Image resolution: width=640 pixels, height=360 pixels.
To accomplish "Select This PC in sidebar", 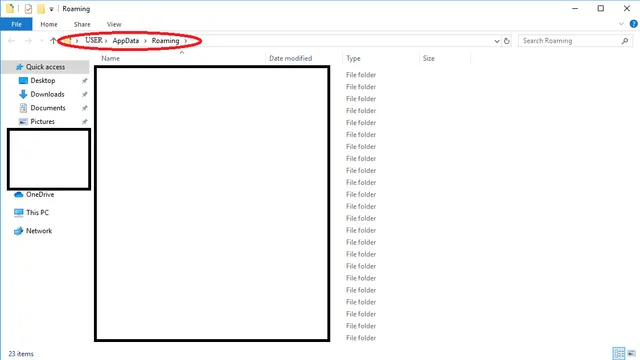I will click(x=37, y=213).
